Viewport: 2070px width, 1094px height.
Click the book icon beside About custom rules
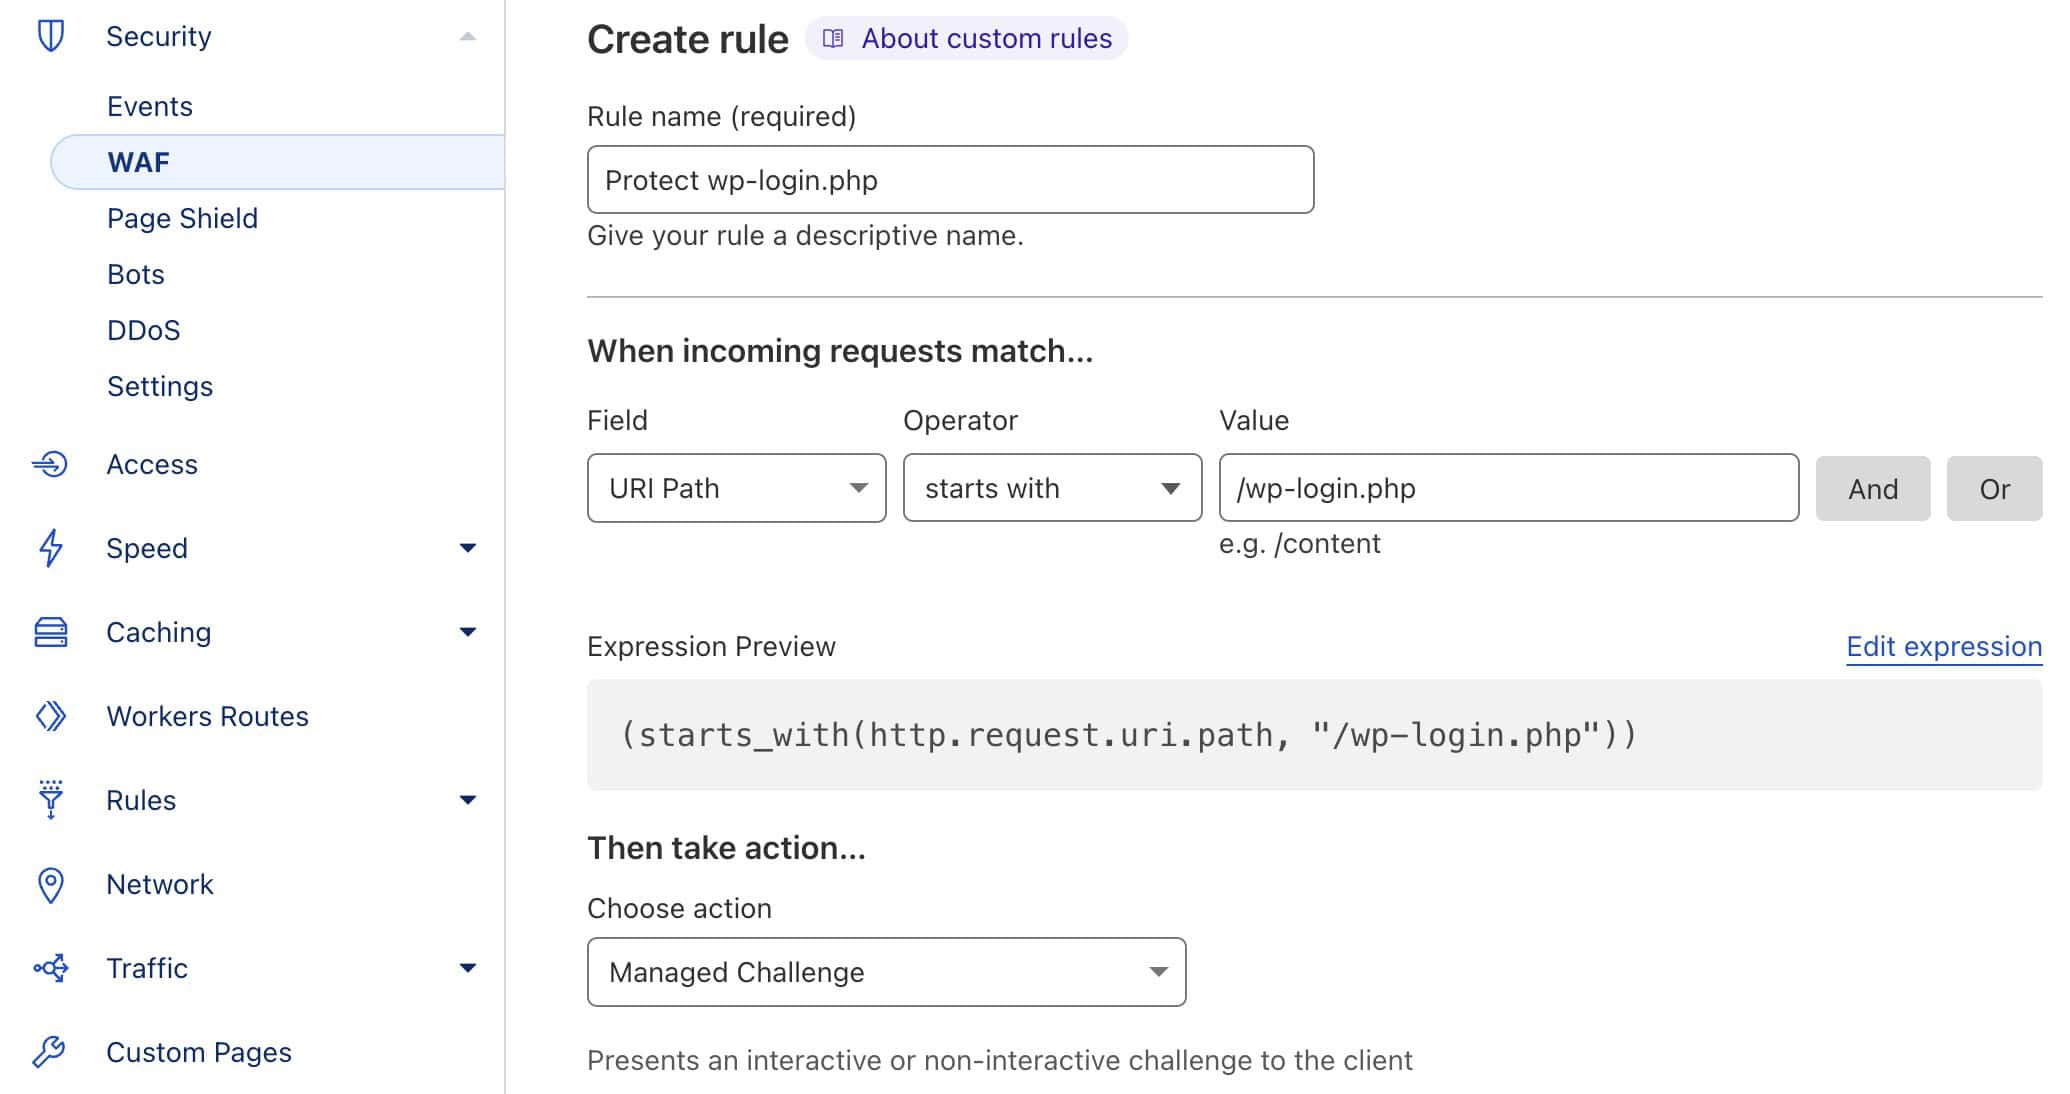point(833,39)
